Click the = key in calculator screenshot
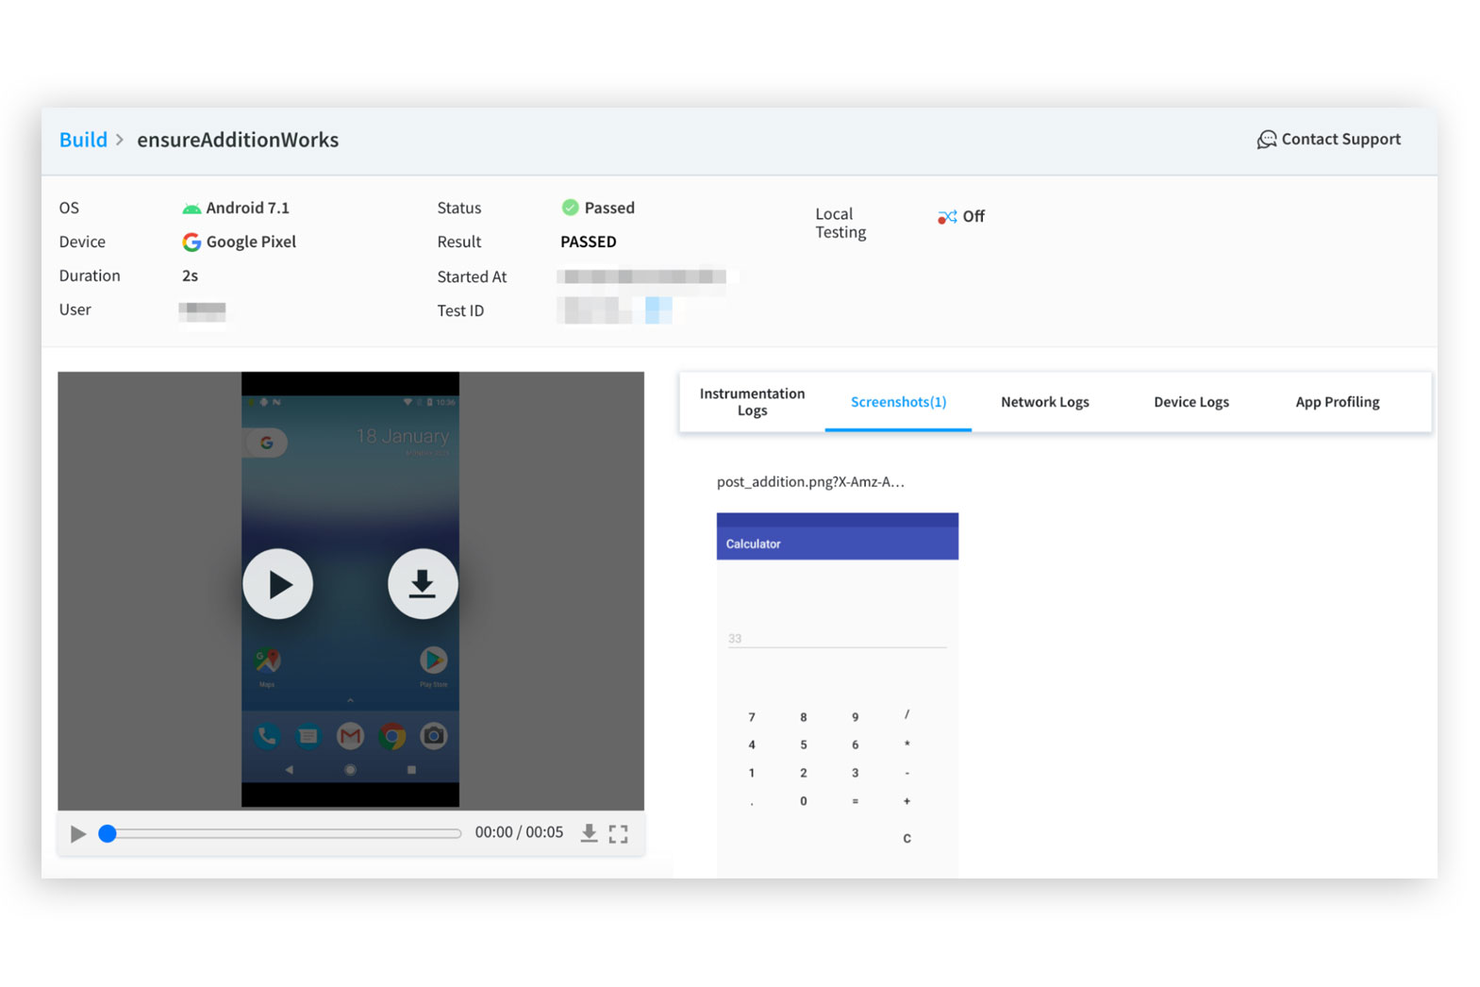 click(855, 801)
